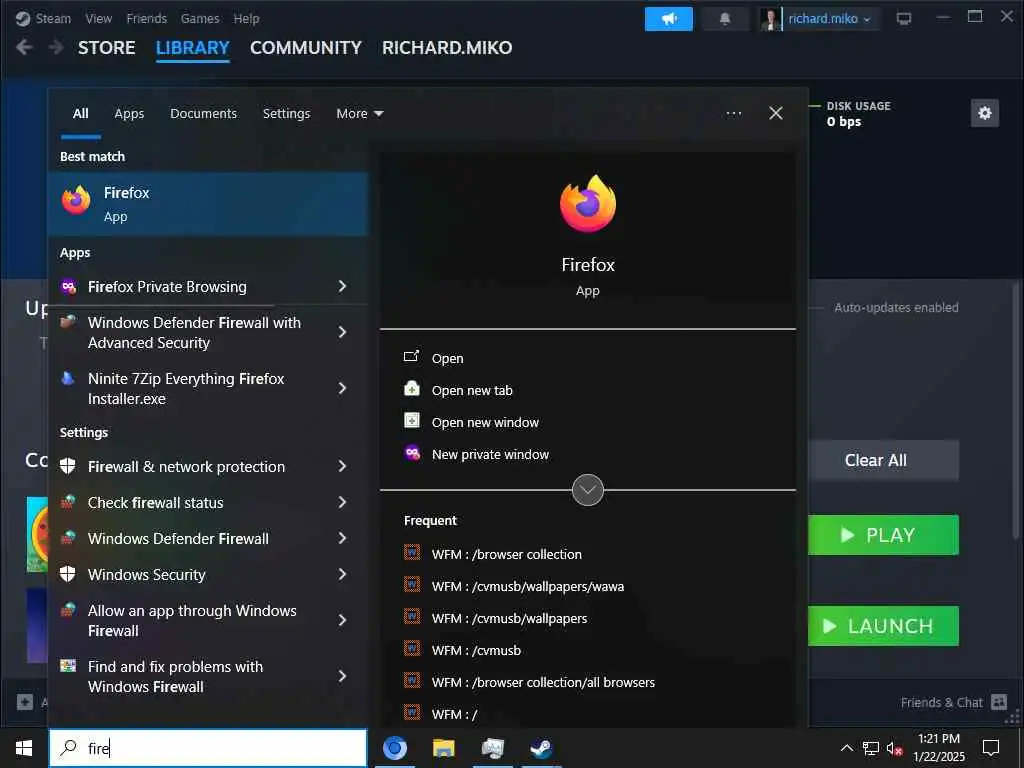This screenshot has width=1024, height=768.
Task: Expand Check firewall status arrow
Action: point(342,502)
